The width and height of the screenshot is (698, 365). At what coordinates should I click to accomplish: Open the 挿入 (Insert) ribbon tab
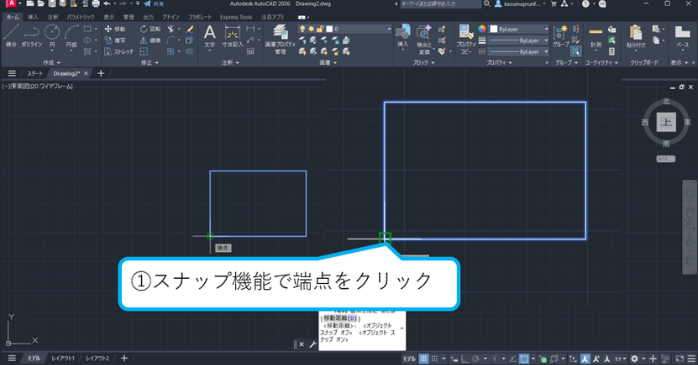33,17
